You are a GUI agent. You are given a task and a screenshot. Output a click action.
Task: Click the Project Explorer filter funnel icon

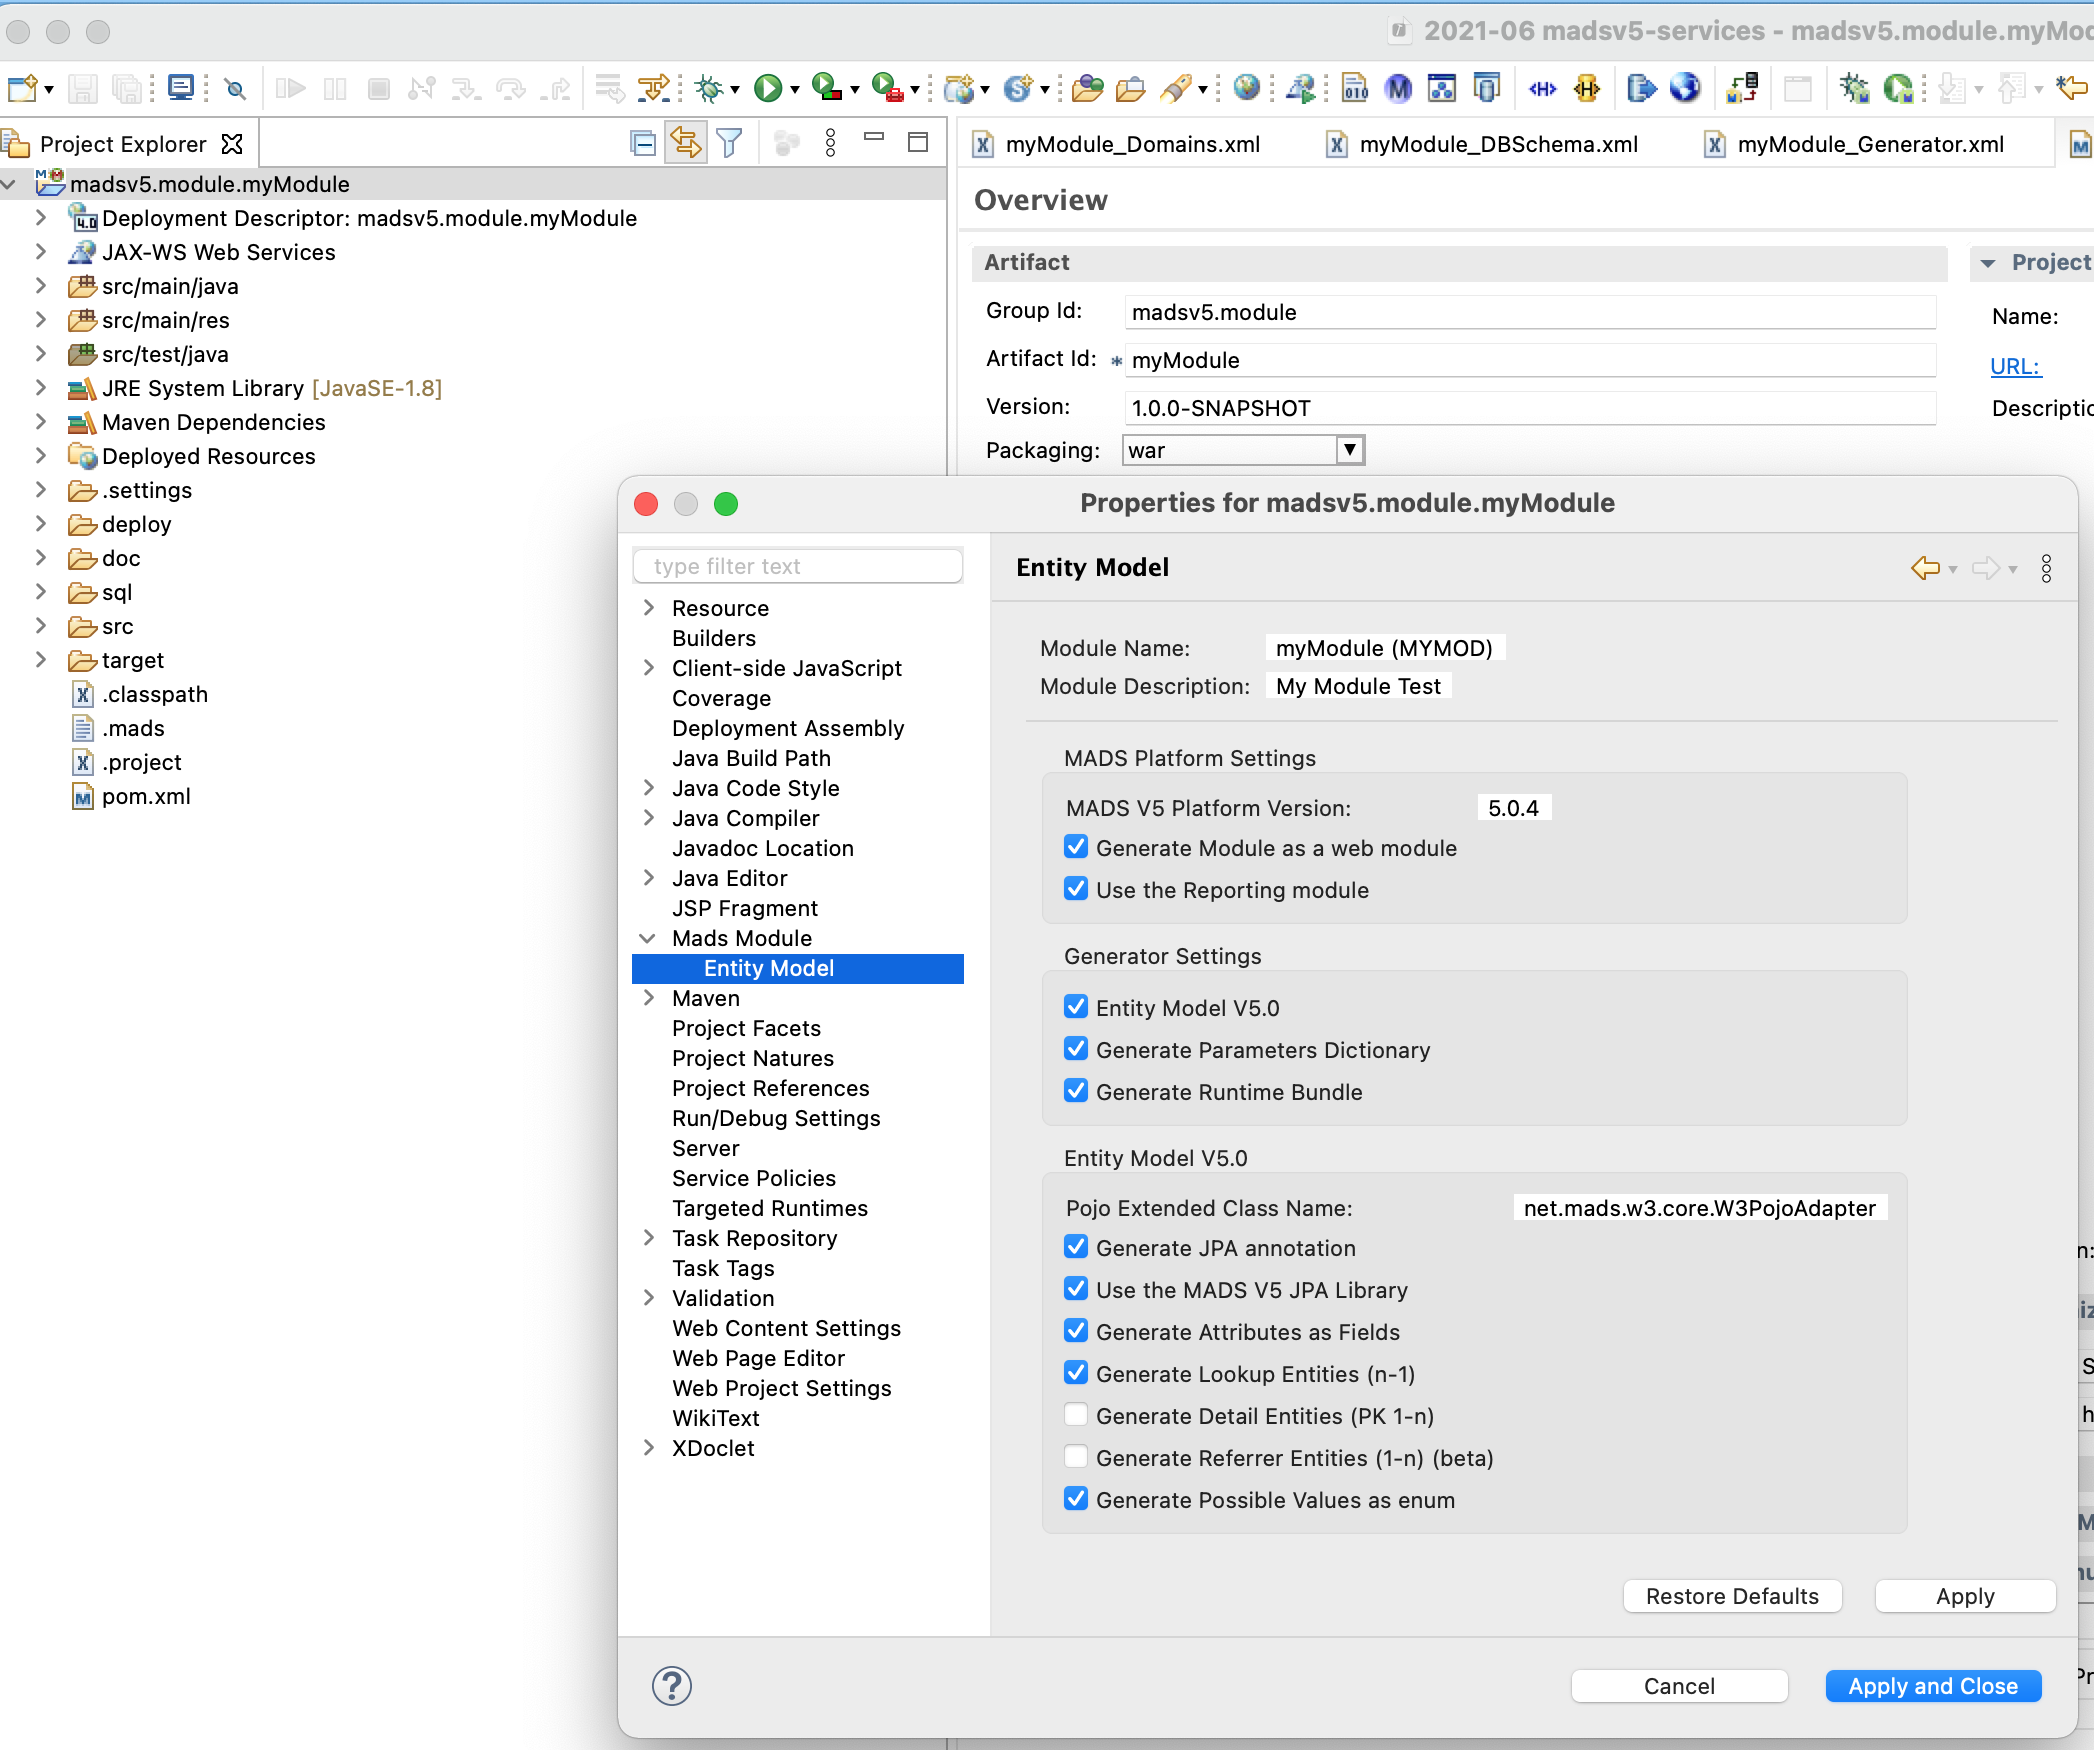[x=730, y=144]
